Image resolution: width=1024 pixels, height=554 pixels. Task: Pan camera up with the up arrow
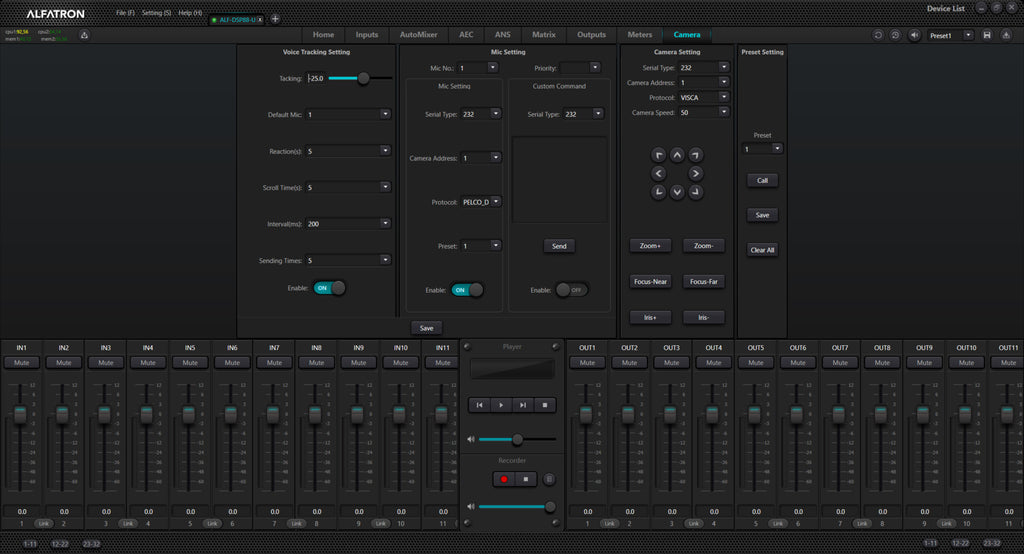[x=677, y=155]
